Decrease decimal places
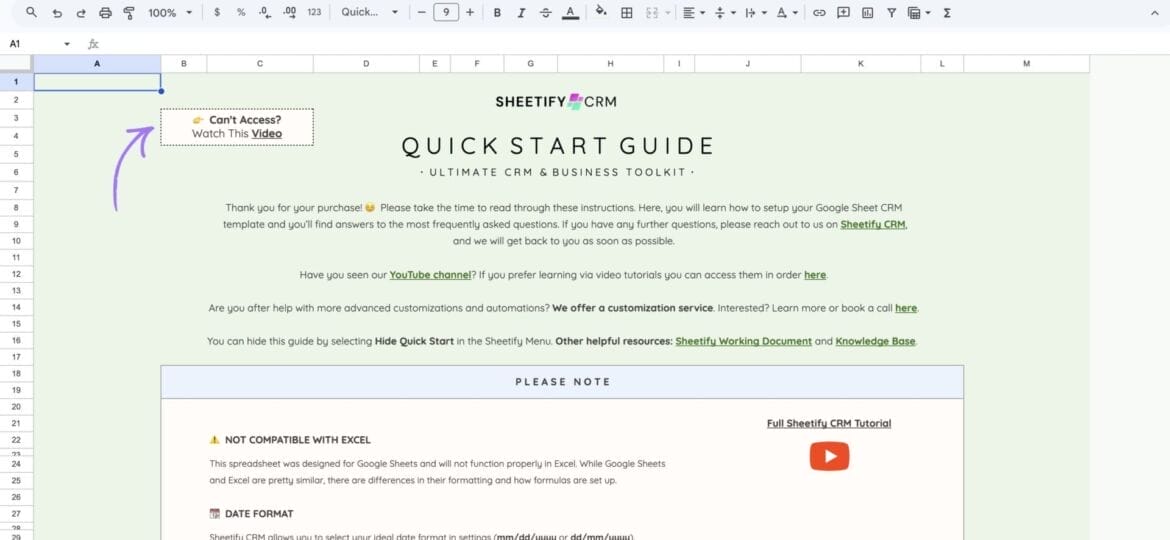 pos(264,13)
